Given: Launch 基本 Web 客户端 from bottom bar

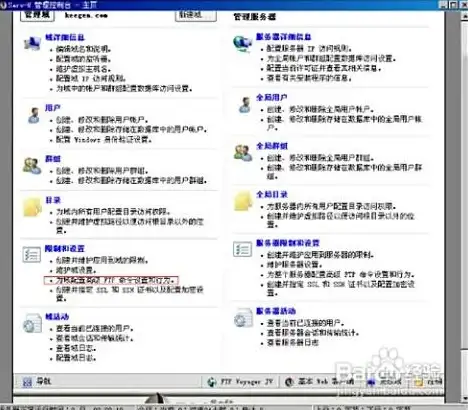Looking at the screenshot, I should (x=319, y=382).
